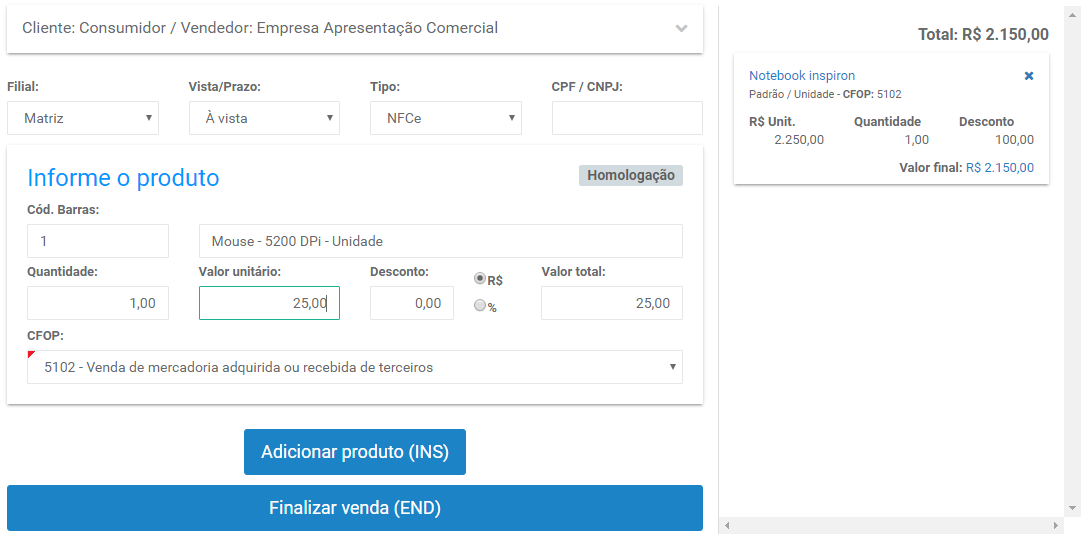1086x536 pixels.
Task: Click the horizontal scrollbar right arrow
Action: pyautogui.click(x=1056, y=526)
